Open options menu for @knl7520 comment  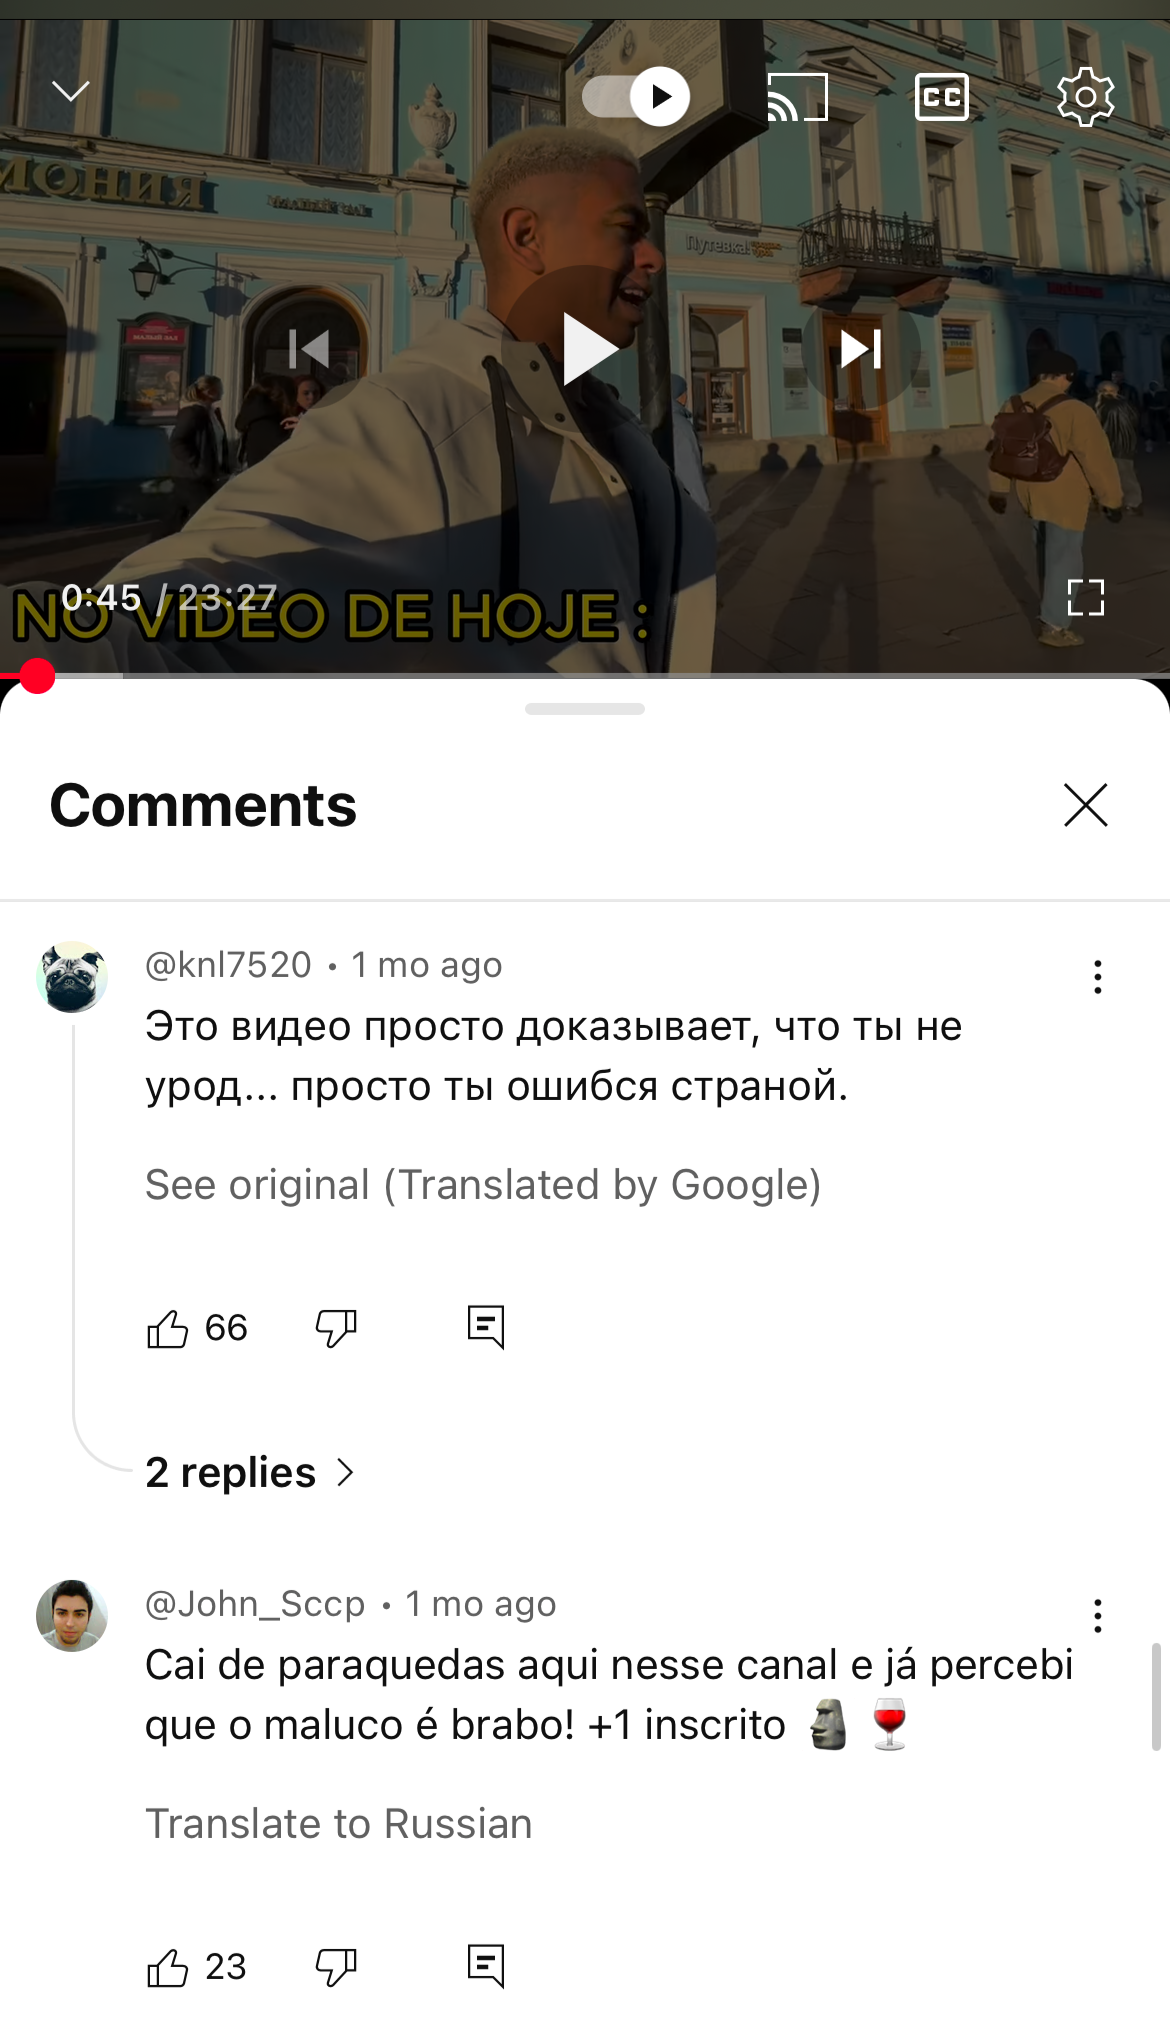point(1098,977)
